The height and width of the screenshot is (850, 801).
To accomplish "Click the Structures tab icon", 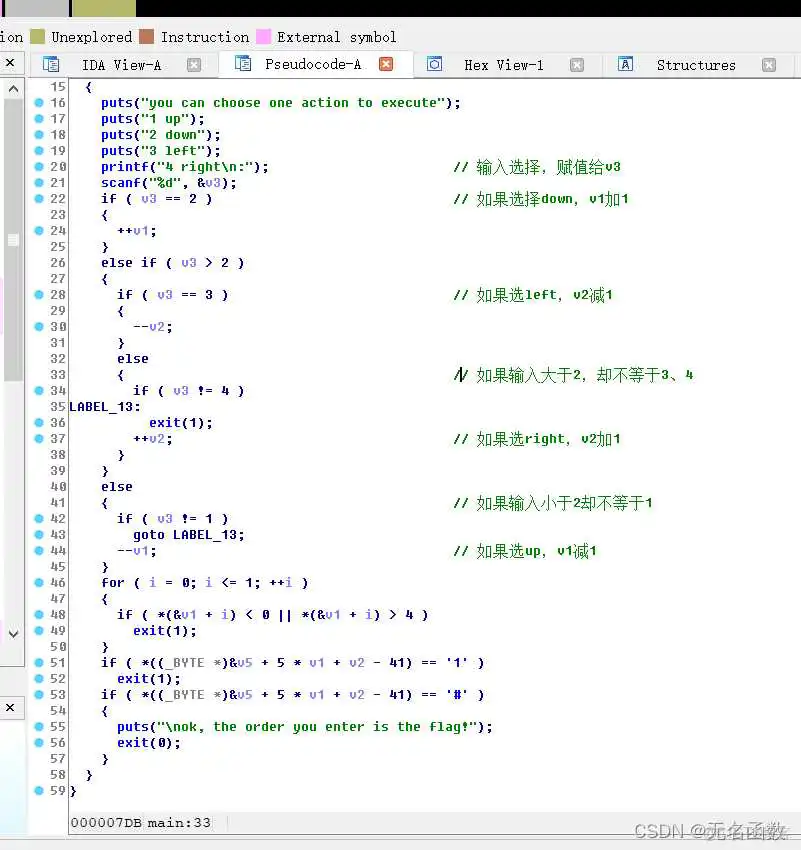I will click(x=625, y=64).
